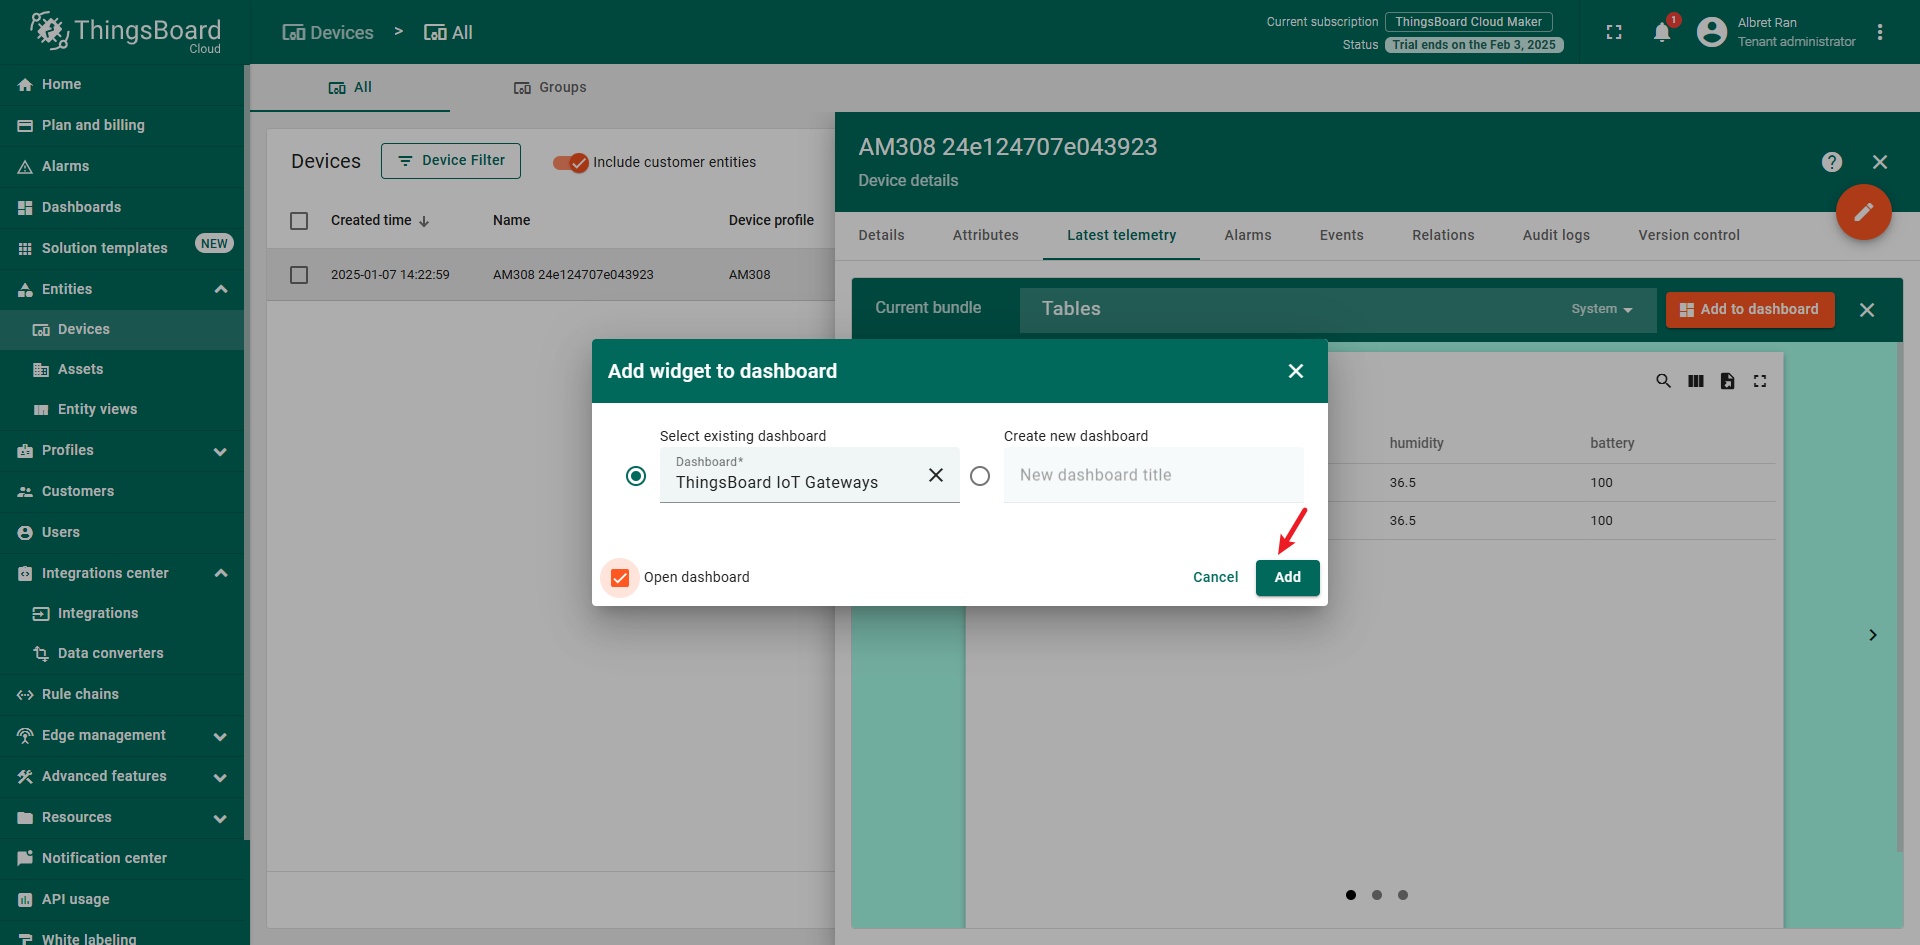The height and width of the screenshot is (945, 1920).
Task: Go to next widget with right chevron
Action: pos(1873,635)
